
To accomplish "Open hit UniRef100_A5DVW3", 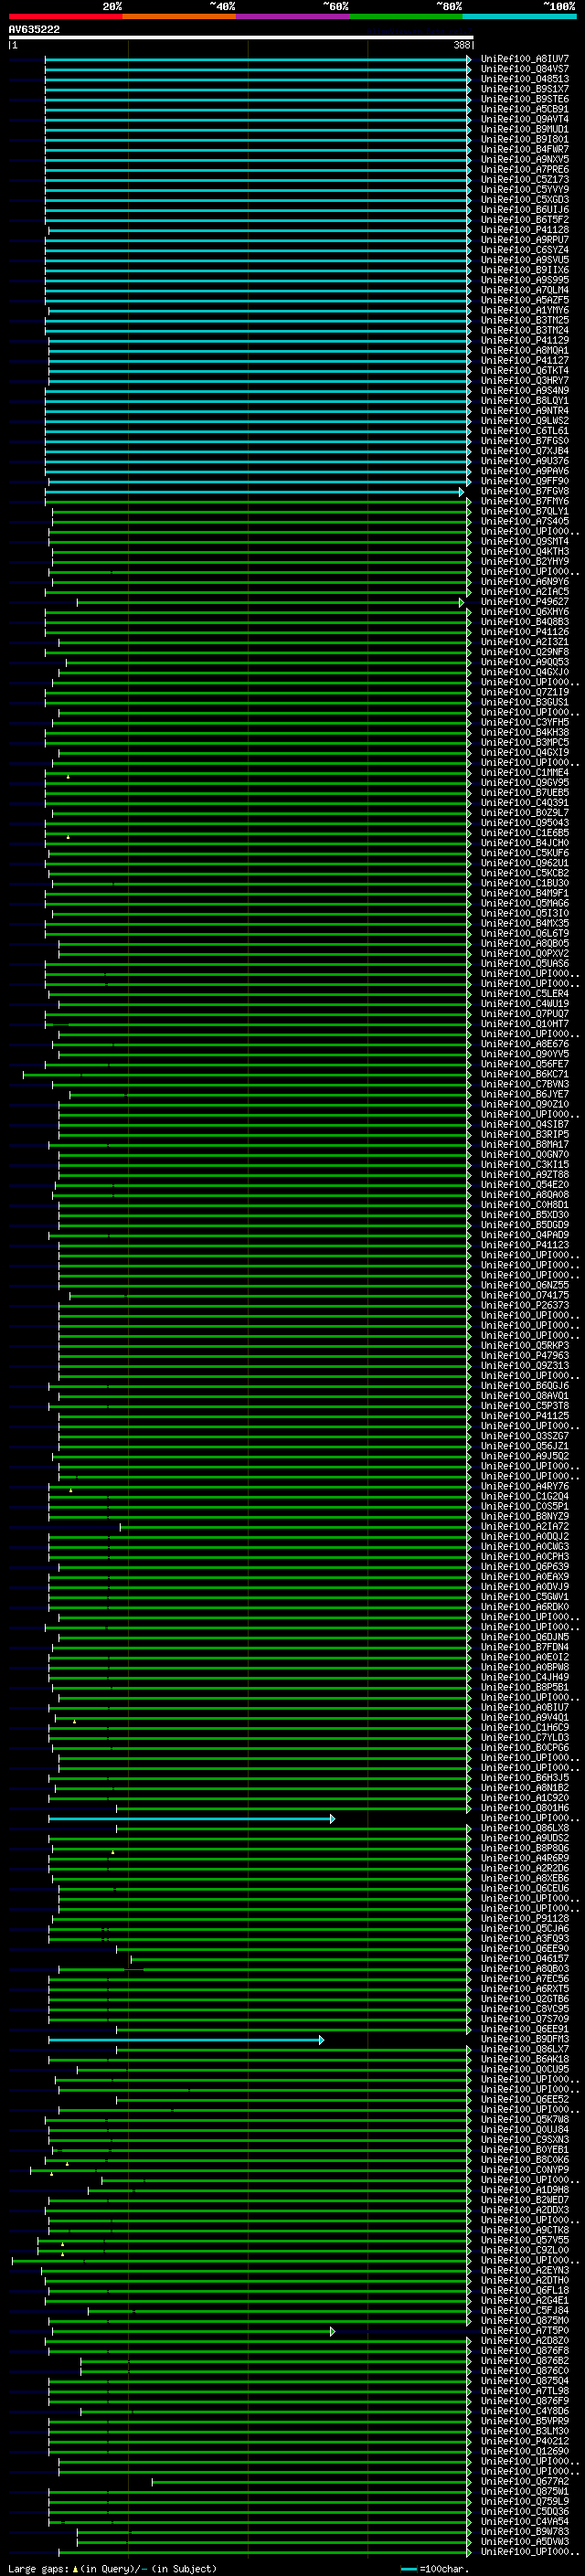I will click(x=524, y=2541).
